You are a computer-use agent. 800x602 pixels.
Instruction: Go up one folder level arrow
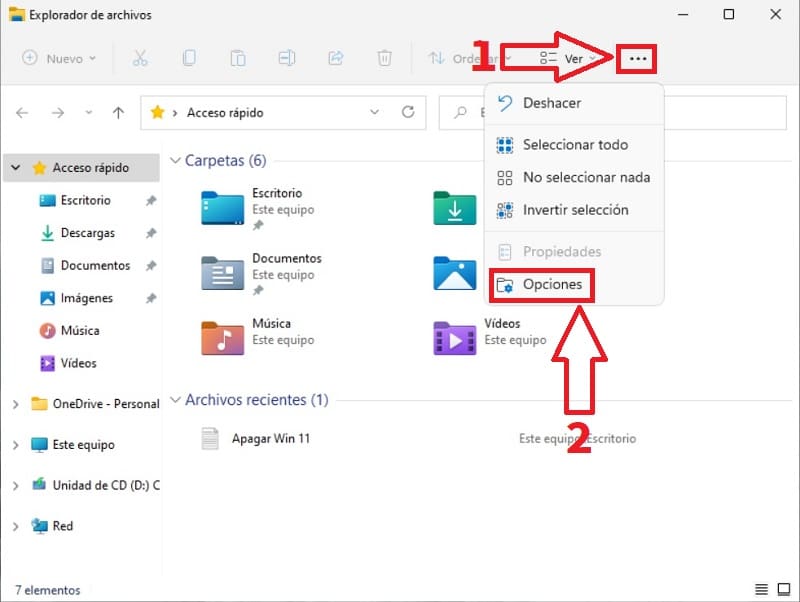click(x=118, y=113)
